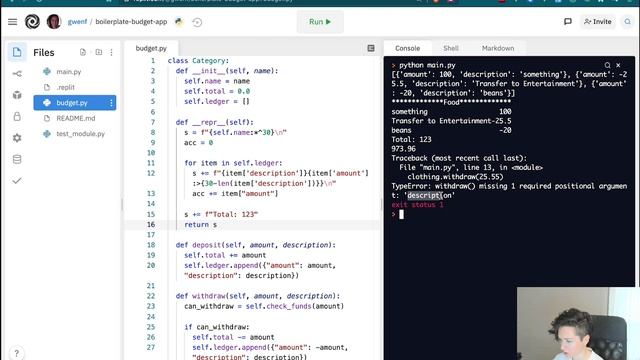Click the 'Files' panel heading
640x360 pixels.
[x=44, y=52]
